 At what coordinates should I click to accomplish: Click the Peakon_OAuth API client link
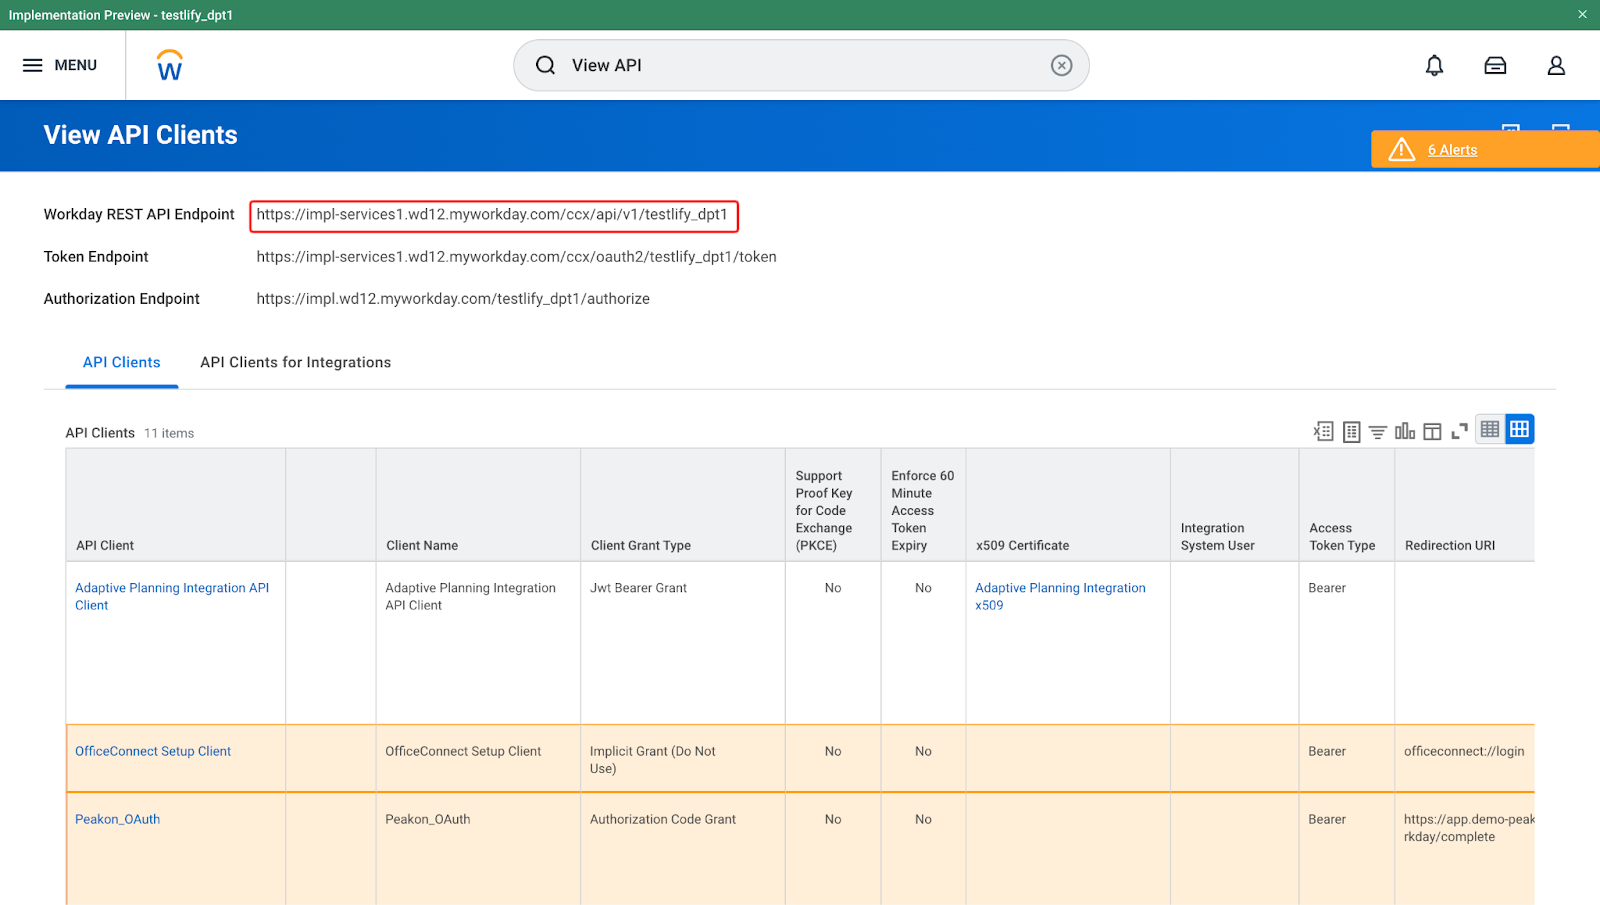pos(117,819)
